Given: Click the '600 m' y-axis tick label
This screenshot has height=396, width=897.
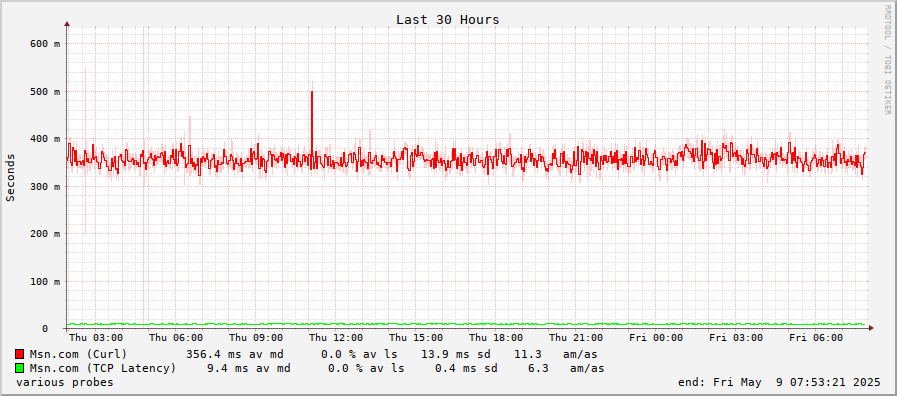Looking at the screenshot, I should 45,43.
